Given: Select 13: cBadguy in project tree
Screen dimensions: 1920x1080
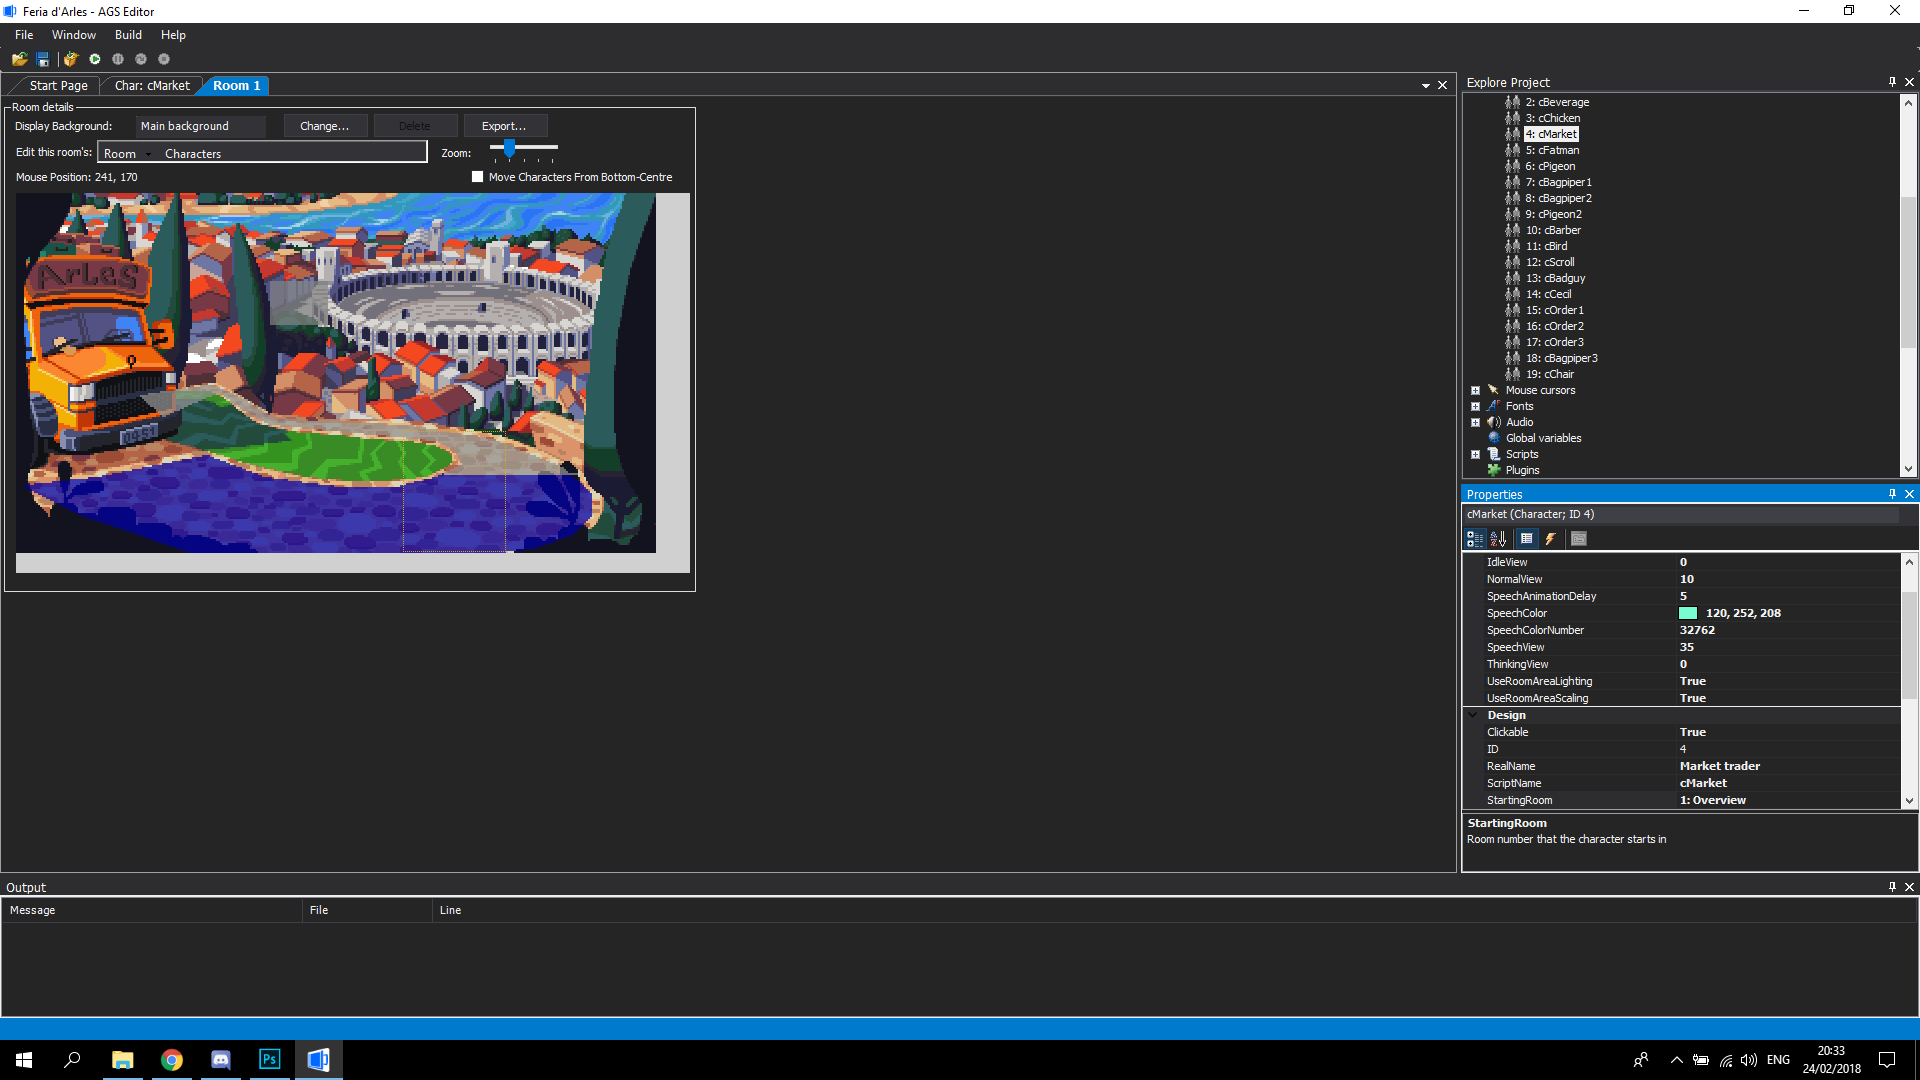Looking at the screenshot, I should pyautogui.click(x=1555, y=278).
